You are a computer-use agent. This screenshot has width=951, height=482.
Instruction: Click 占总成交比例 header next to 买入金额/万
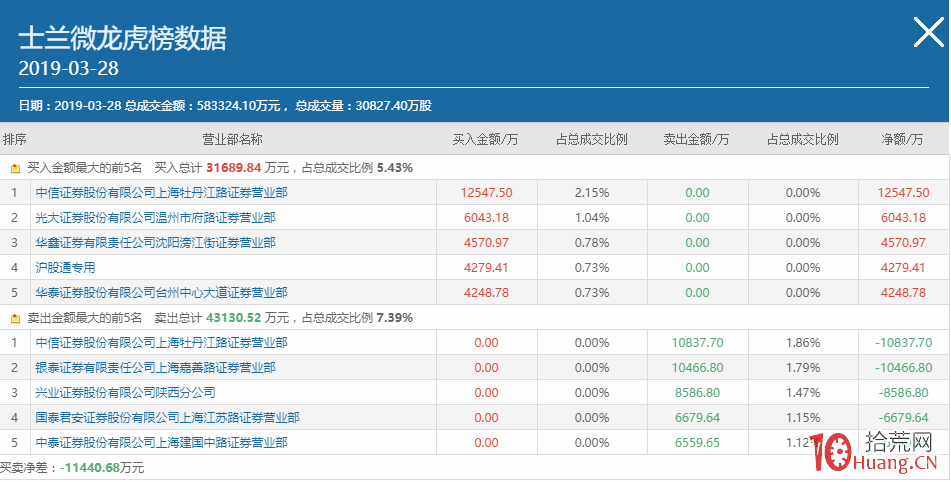592,139
